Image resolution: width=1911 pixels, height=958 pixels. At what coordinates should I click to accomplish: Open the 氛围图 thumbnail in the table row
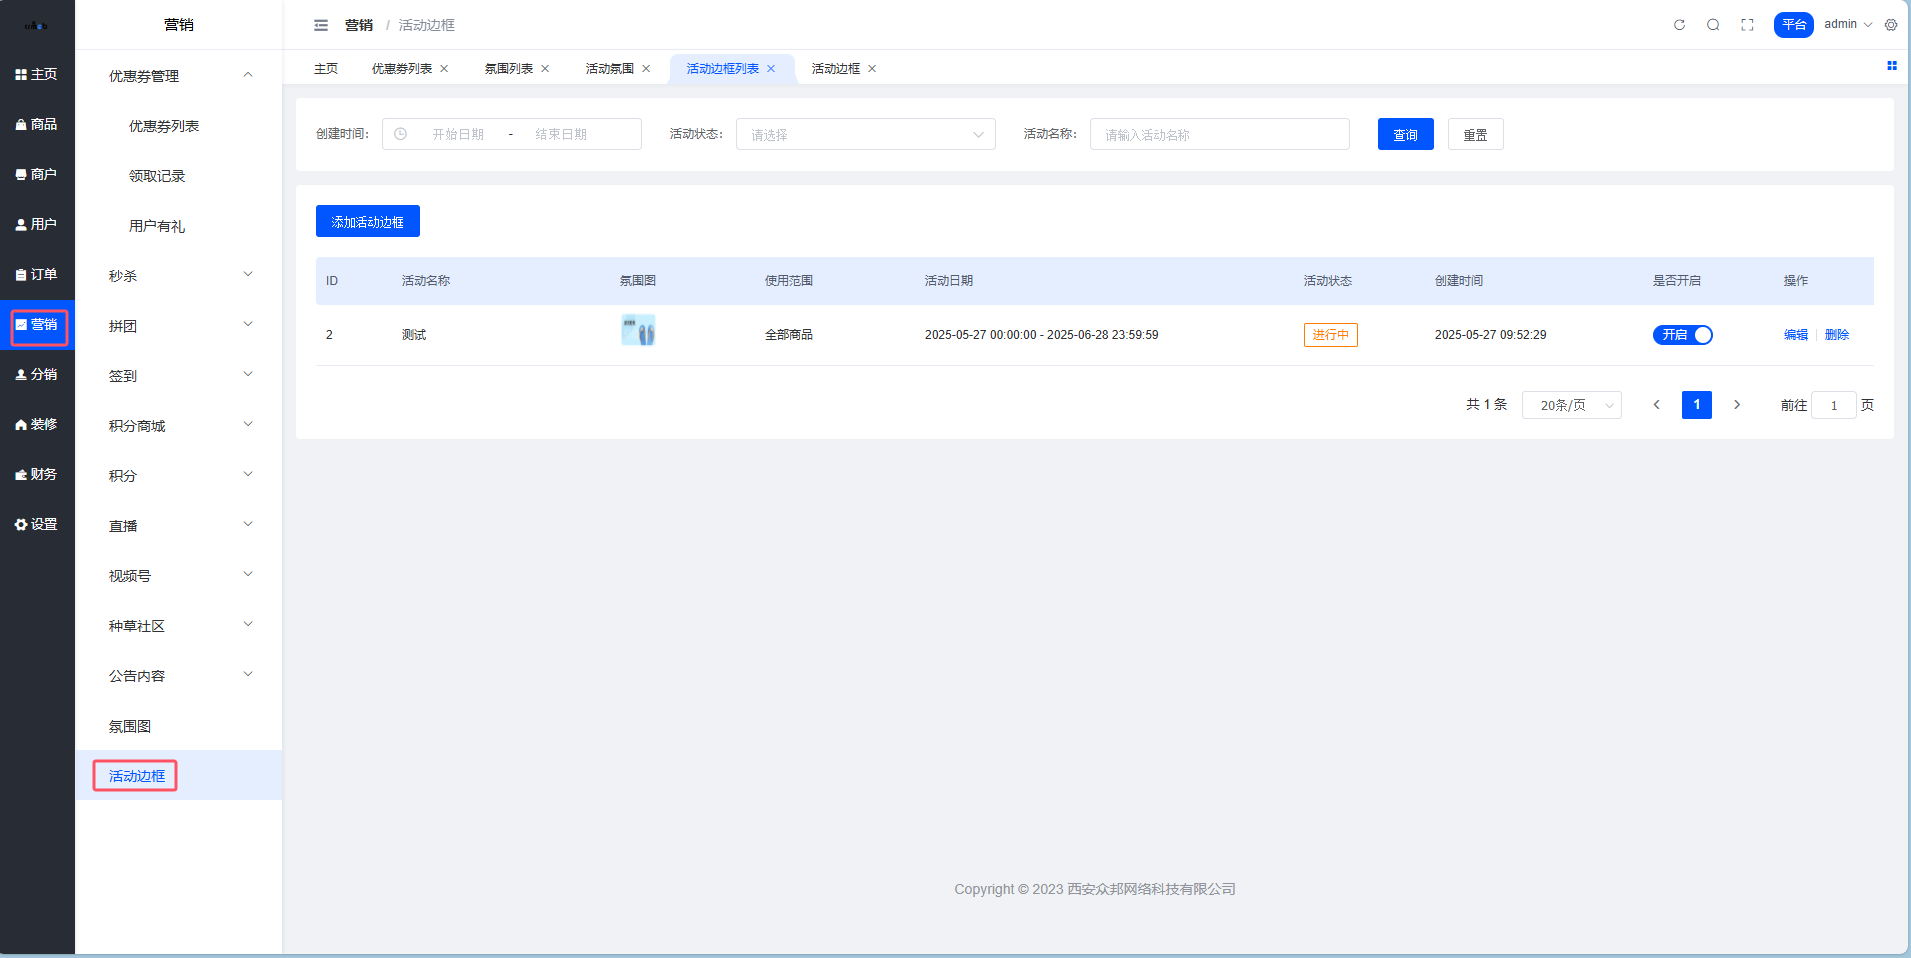tap(638, 330)
